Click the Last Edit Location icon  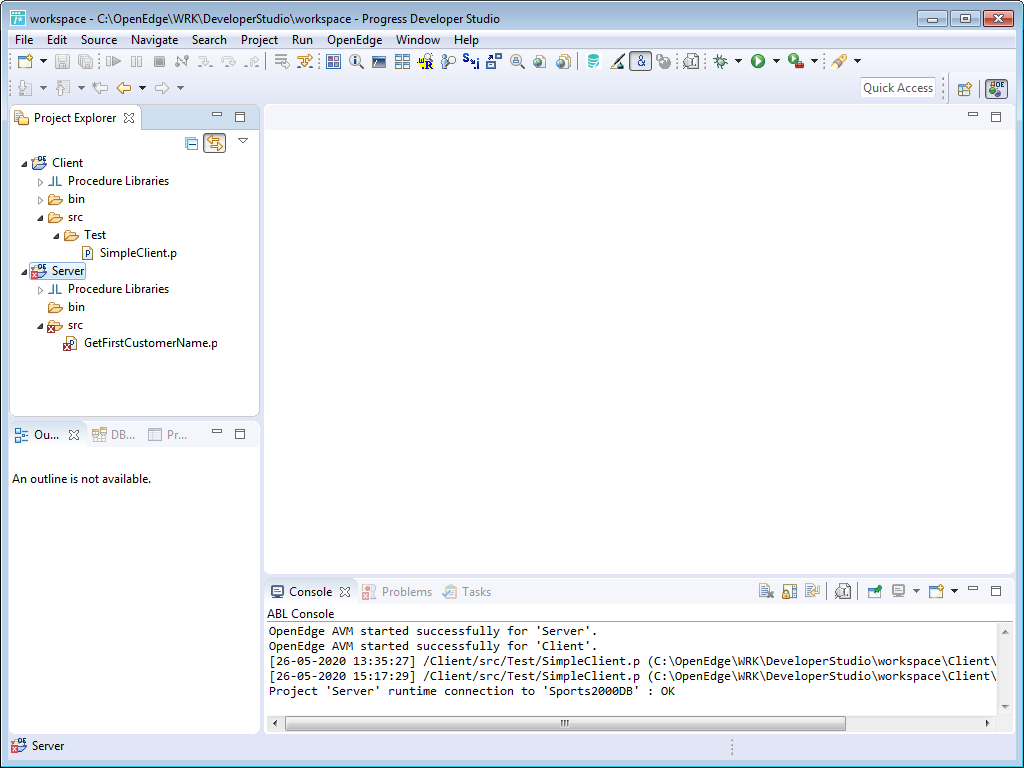coord(100,88)
